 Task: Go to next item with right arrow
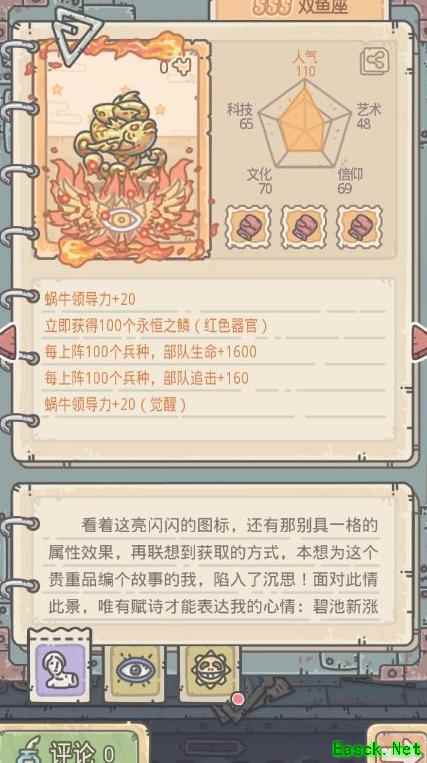coord(419,342)
